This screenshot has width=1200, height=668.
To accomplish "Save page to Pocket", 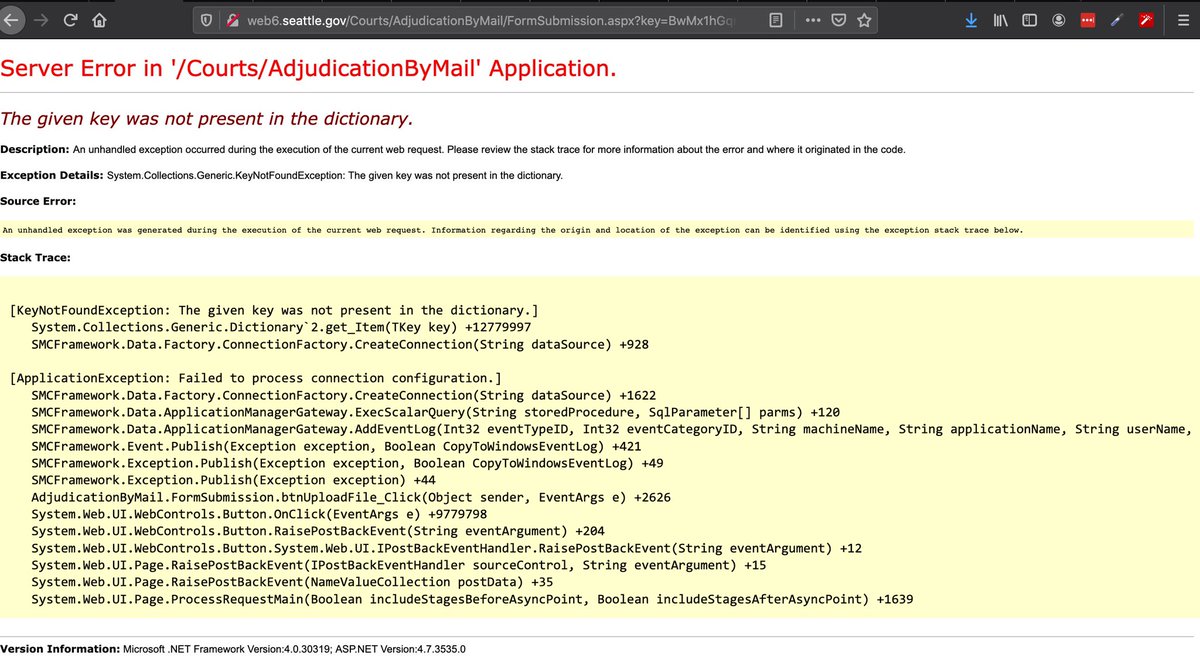I will 839,20.
